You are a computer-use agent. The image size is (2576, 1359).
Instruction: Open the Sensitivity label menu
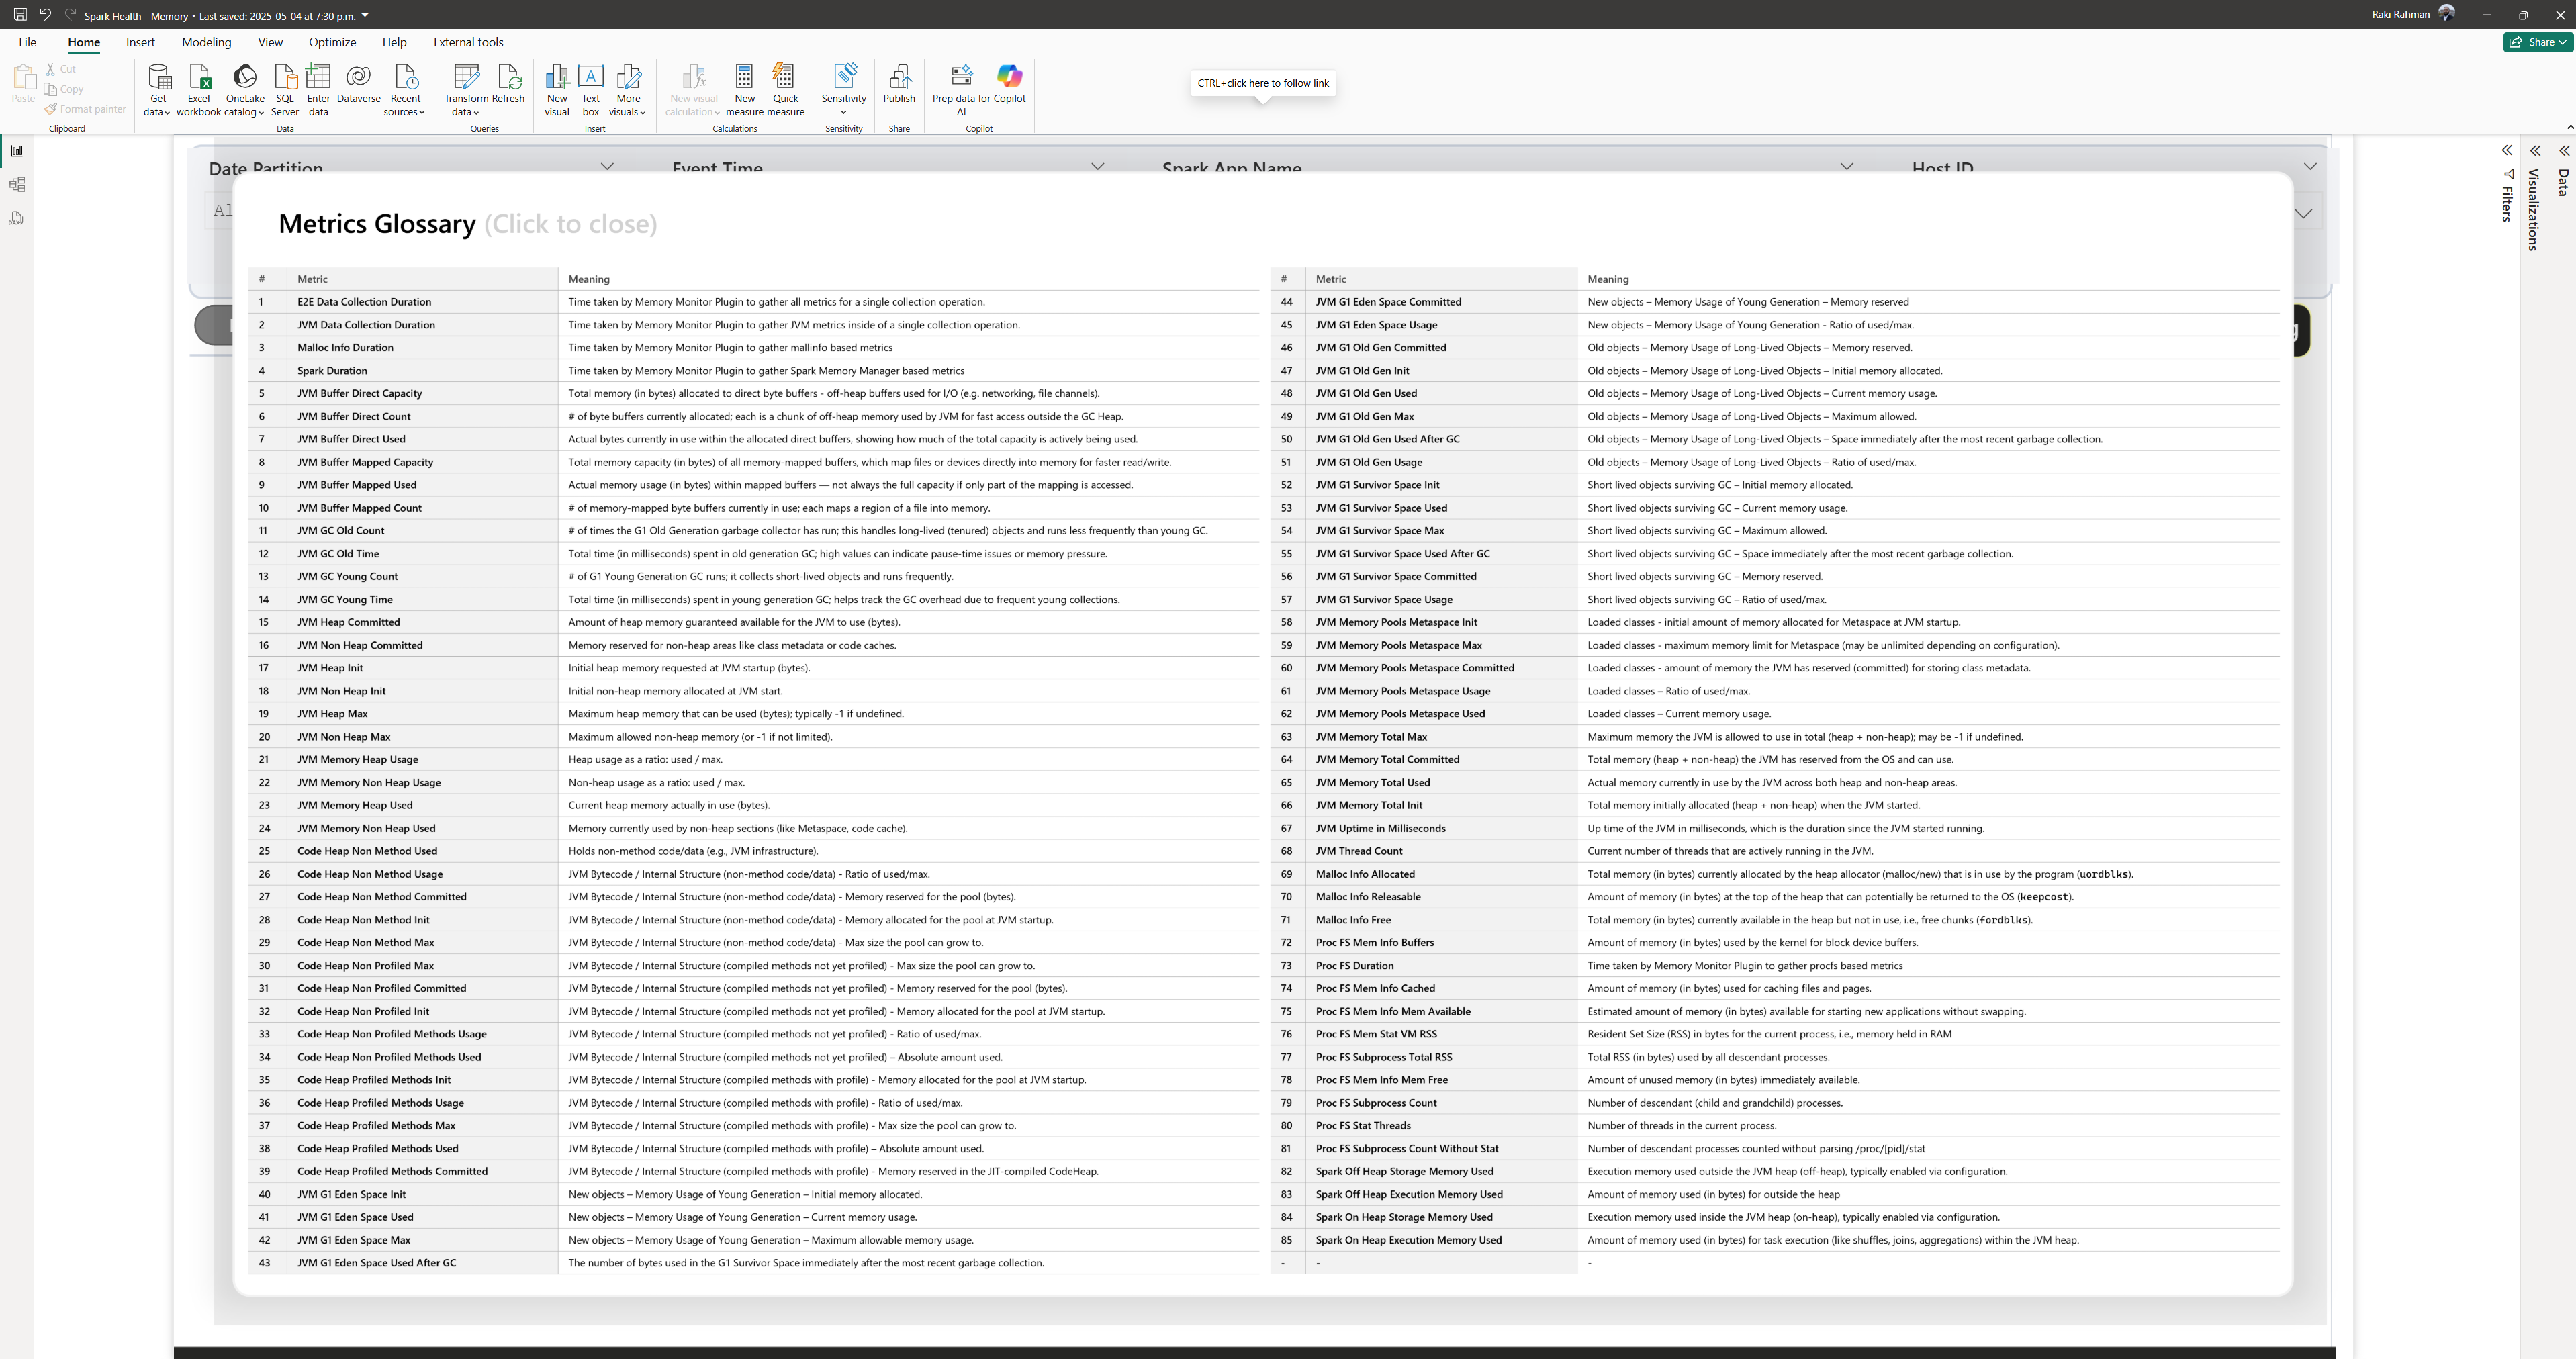[844, 90]
